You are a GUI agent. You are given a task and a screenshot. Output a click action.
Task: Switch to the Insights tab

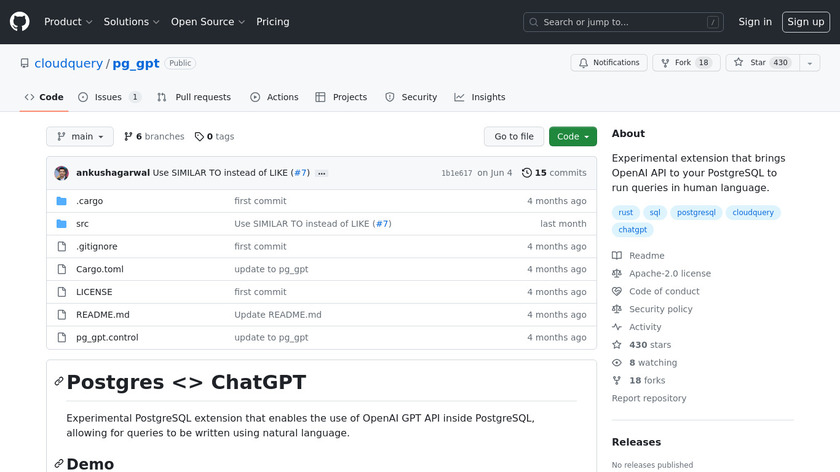pyautogui.click(x=479, y=97)
